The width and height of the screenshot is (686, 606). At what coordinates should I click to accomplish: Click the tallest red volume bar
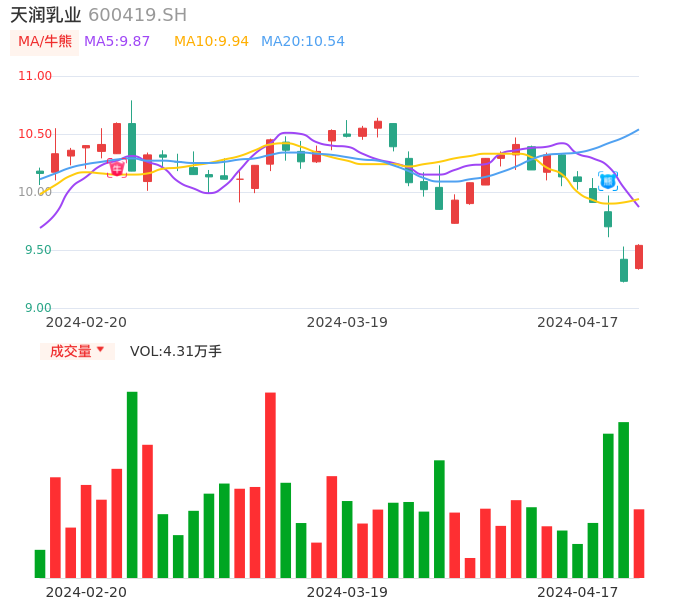coord(270,484)
